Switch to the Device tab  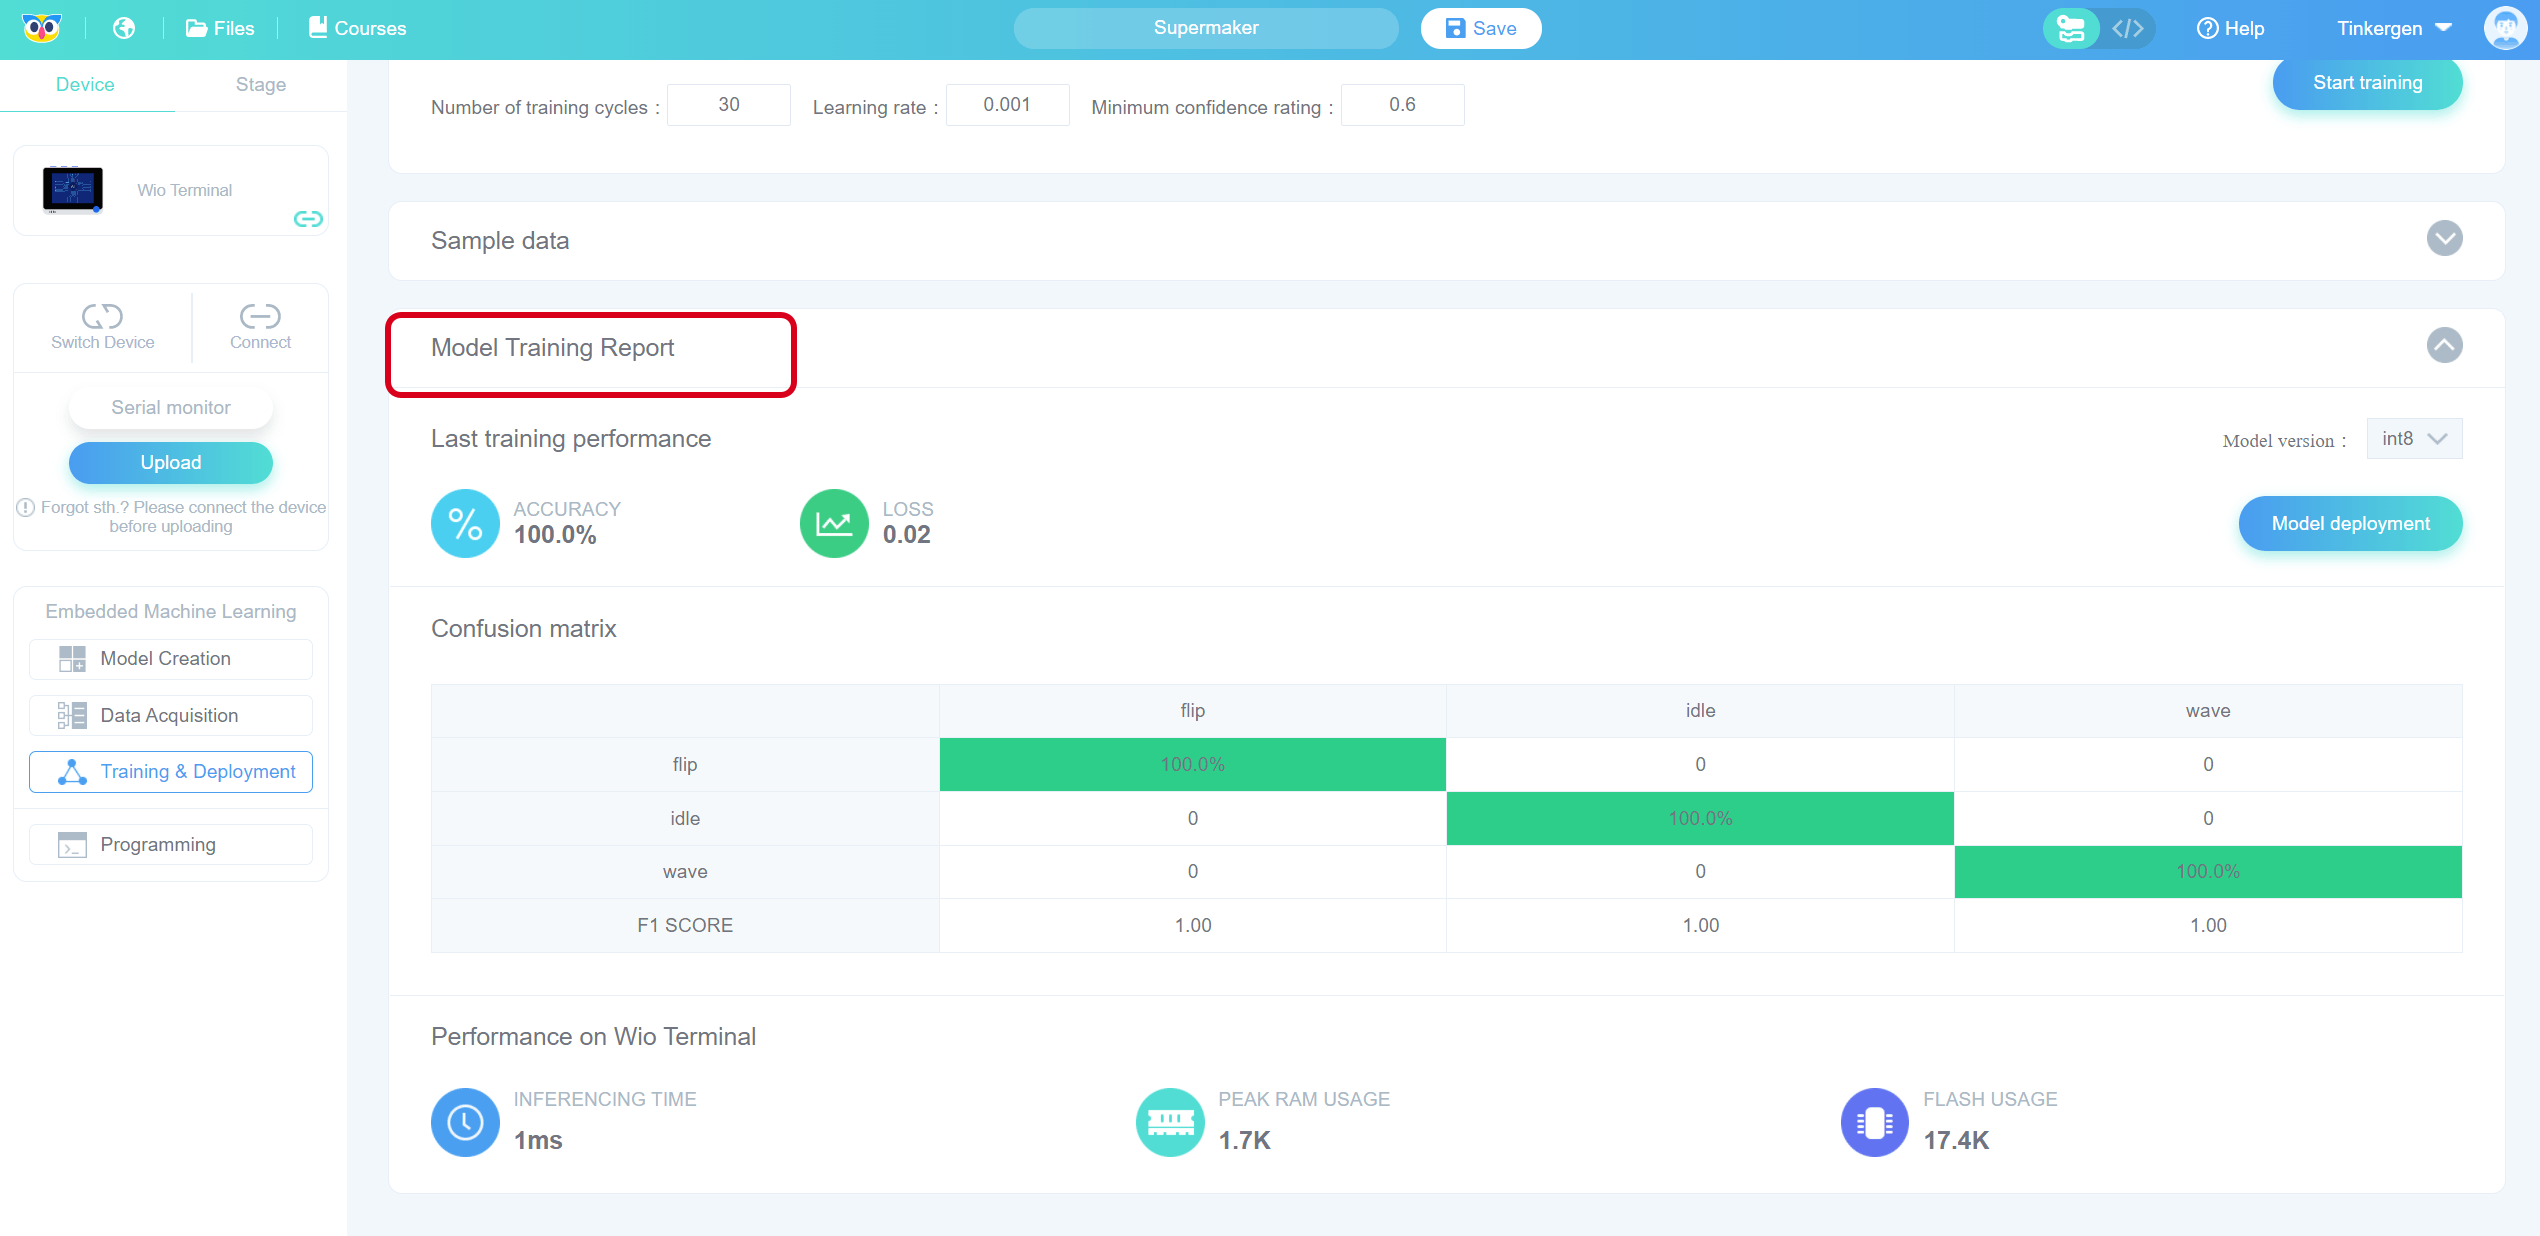(x=85, y=85)
